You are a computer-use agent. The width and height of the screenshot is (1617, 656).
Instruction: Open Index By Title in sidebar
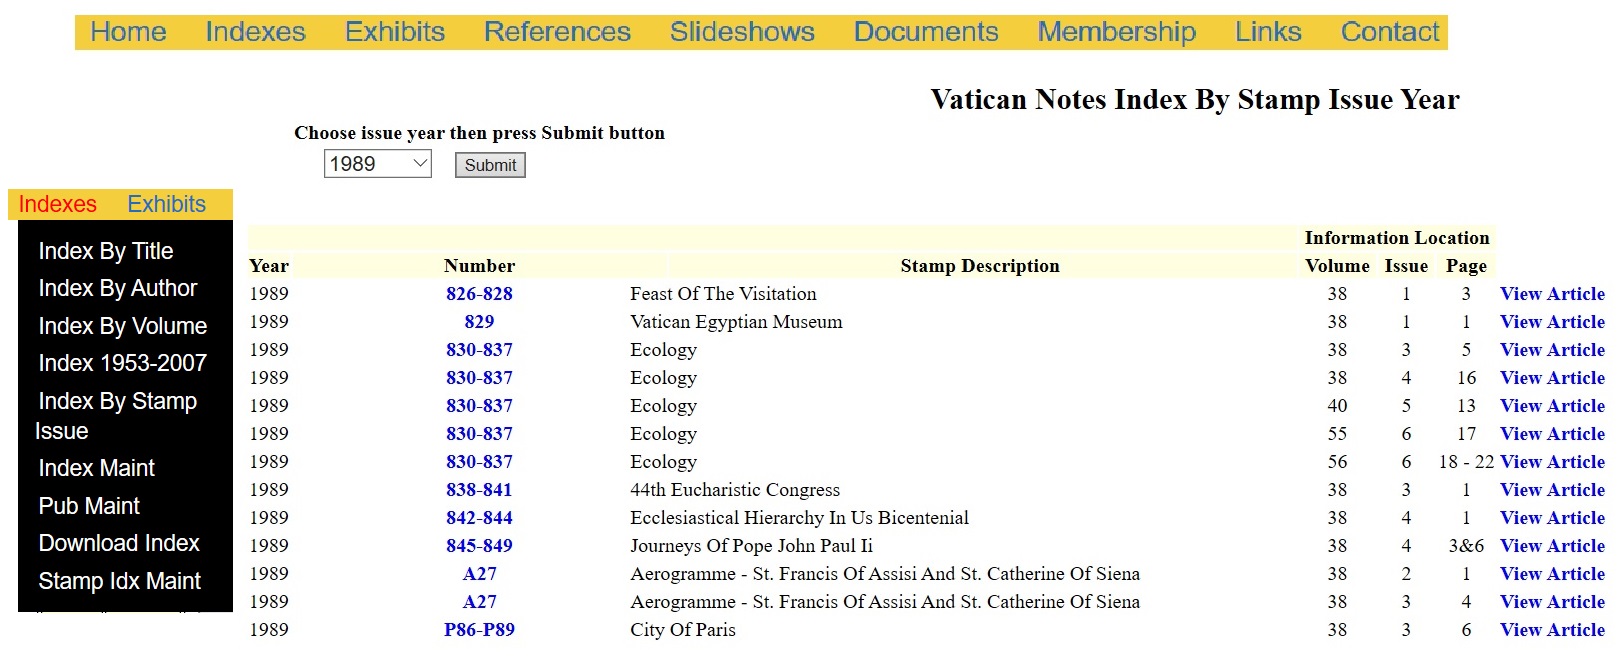106,251
